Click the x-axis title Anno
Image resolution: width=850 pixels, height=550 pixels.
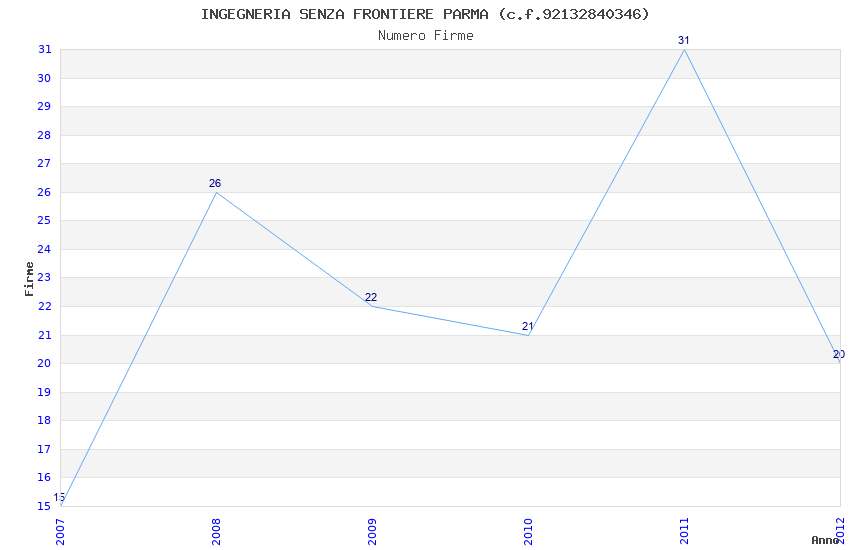[825, 540]
